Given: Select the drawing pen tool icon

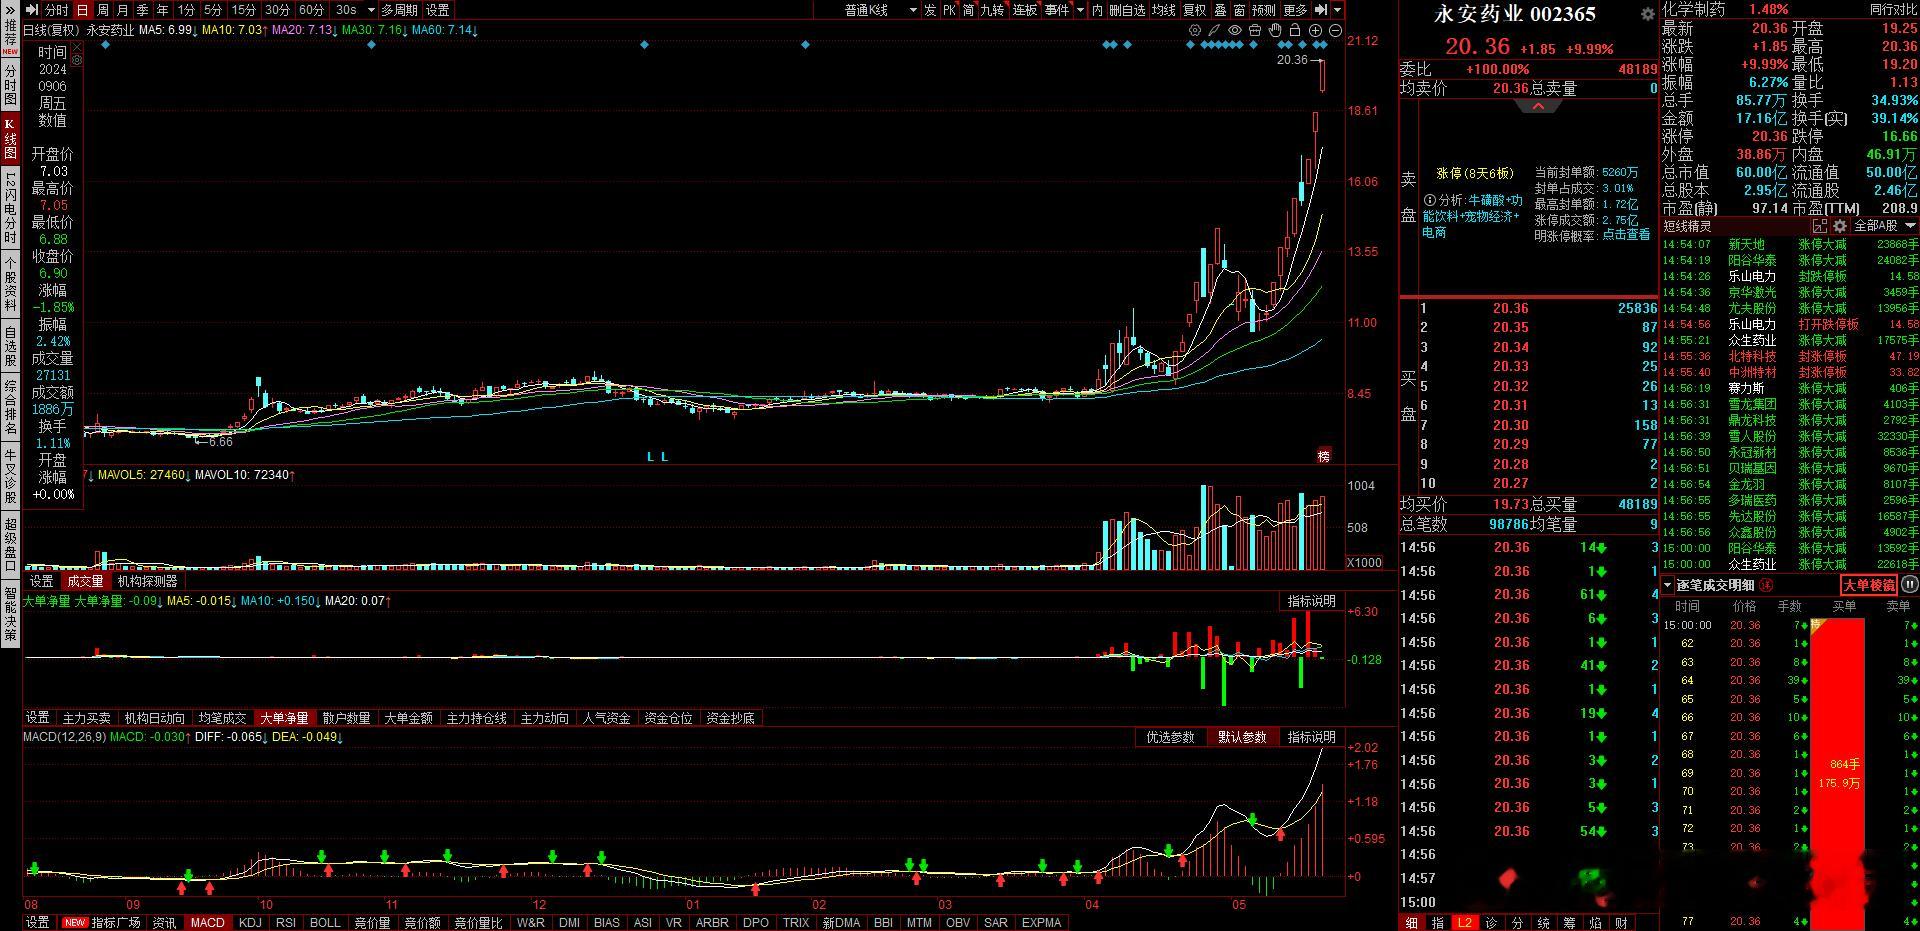Looking at the screenshot, I should 1214,31.
